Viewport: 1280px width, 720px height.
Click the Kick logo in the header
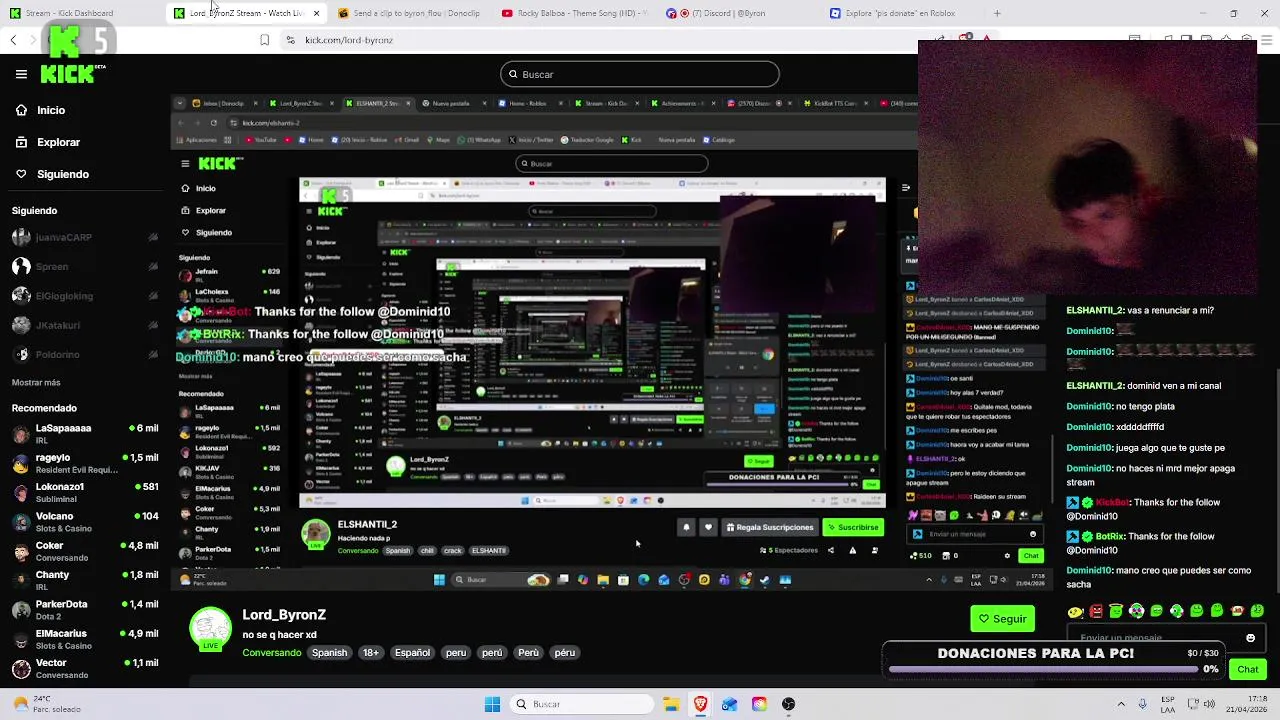pyautogui.click(x=69, y=73)
